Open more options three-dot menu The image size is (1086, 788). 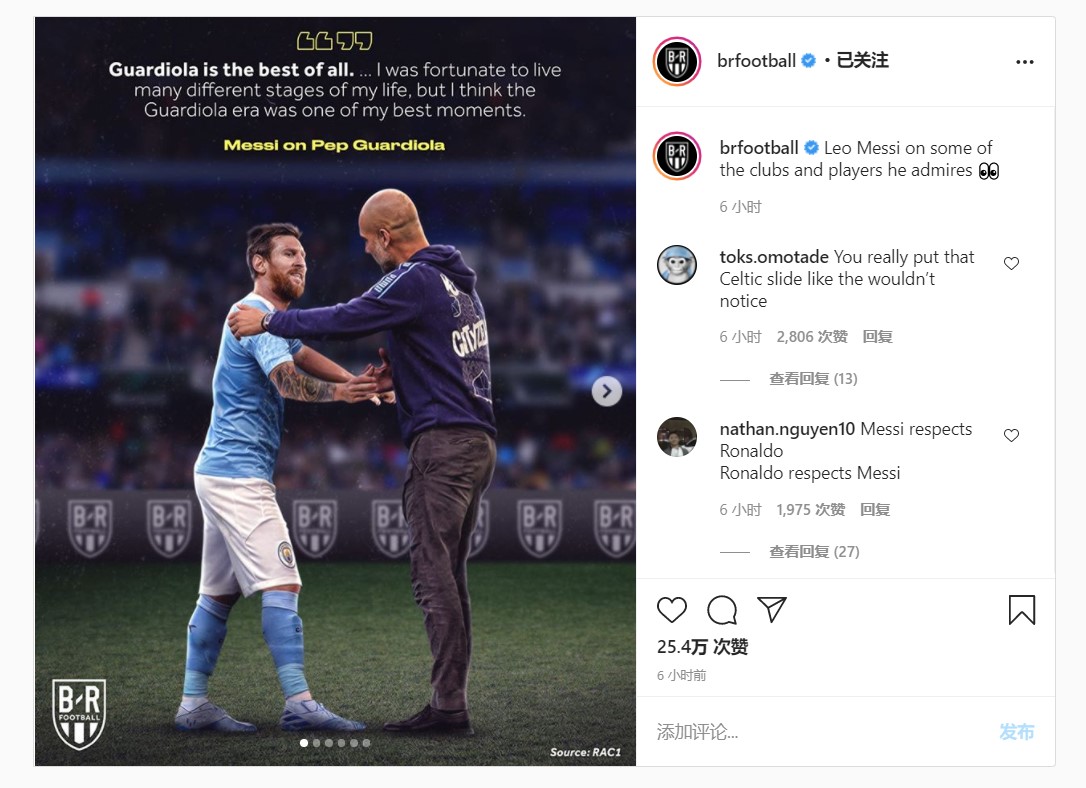1024,62
